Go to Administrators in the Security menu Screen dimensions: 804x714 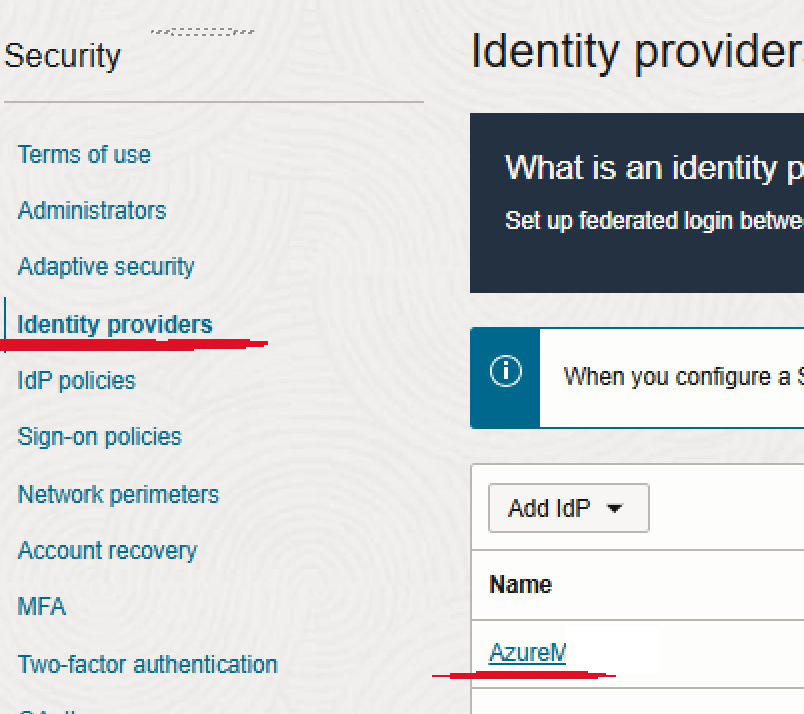click(92, 211)
